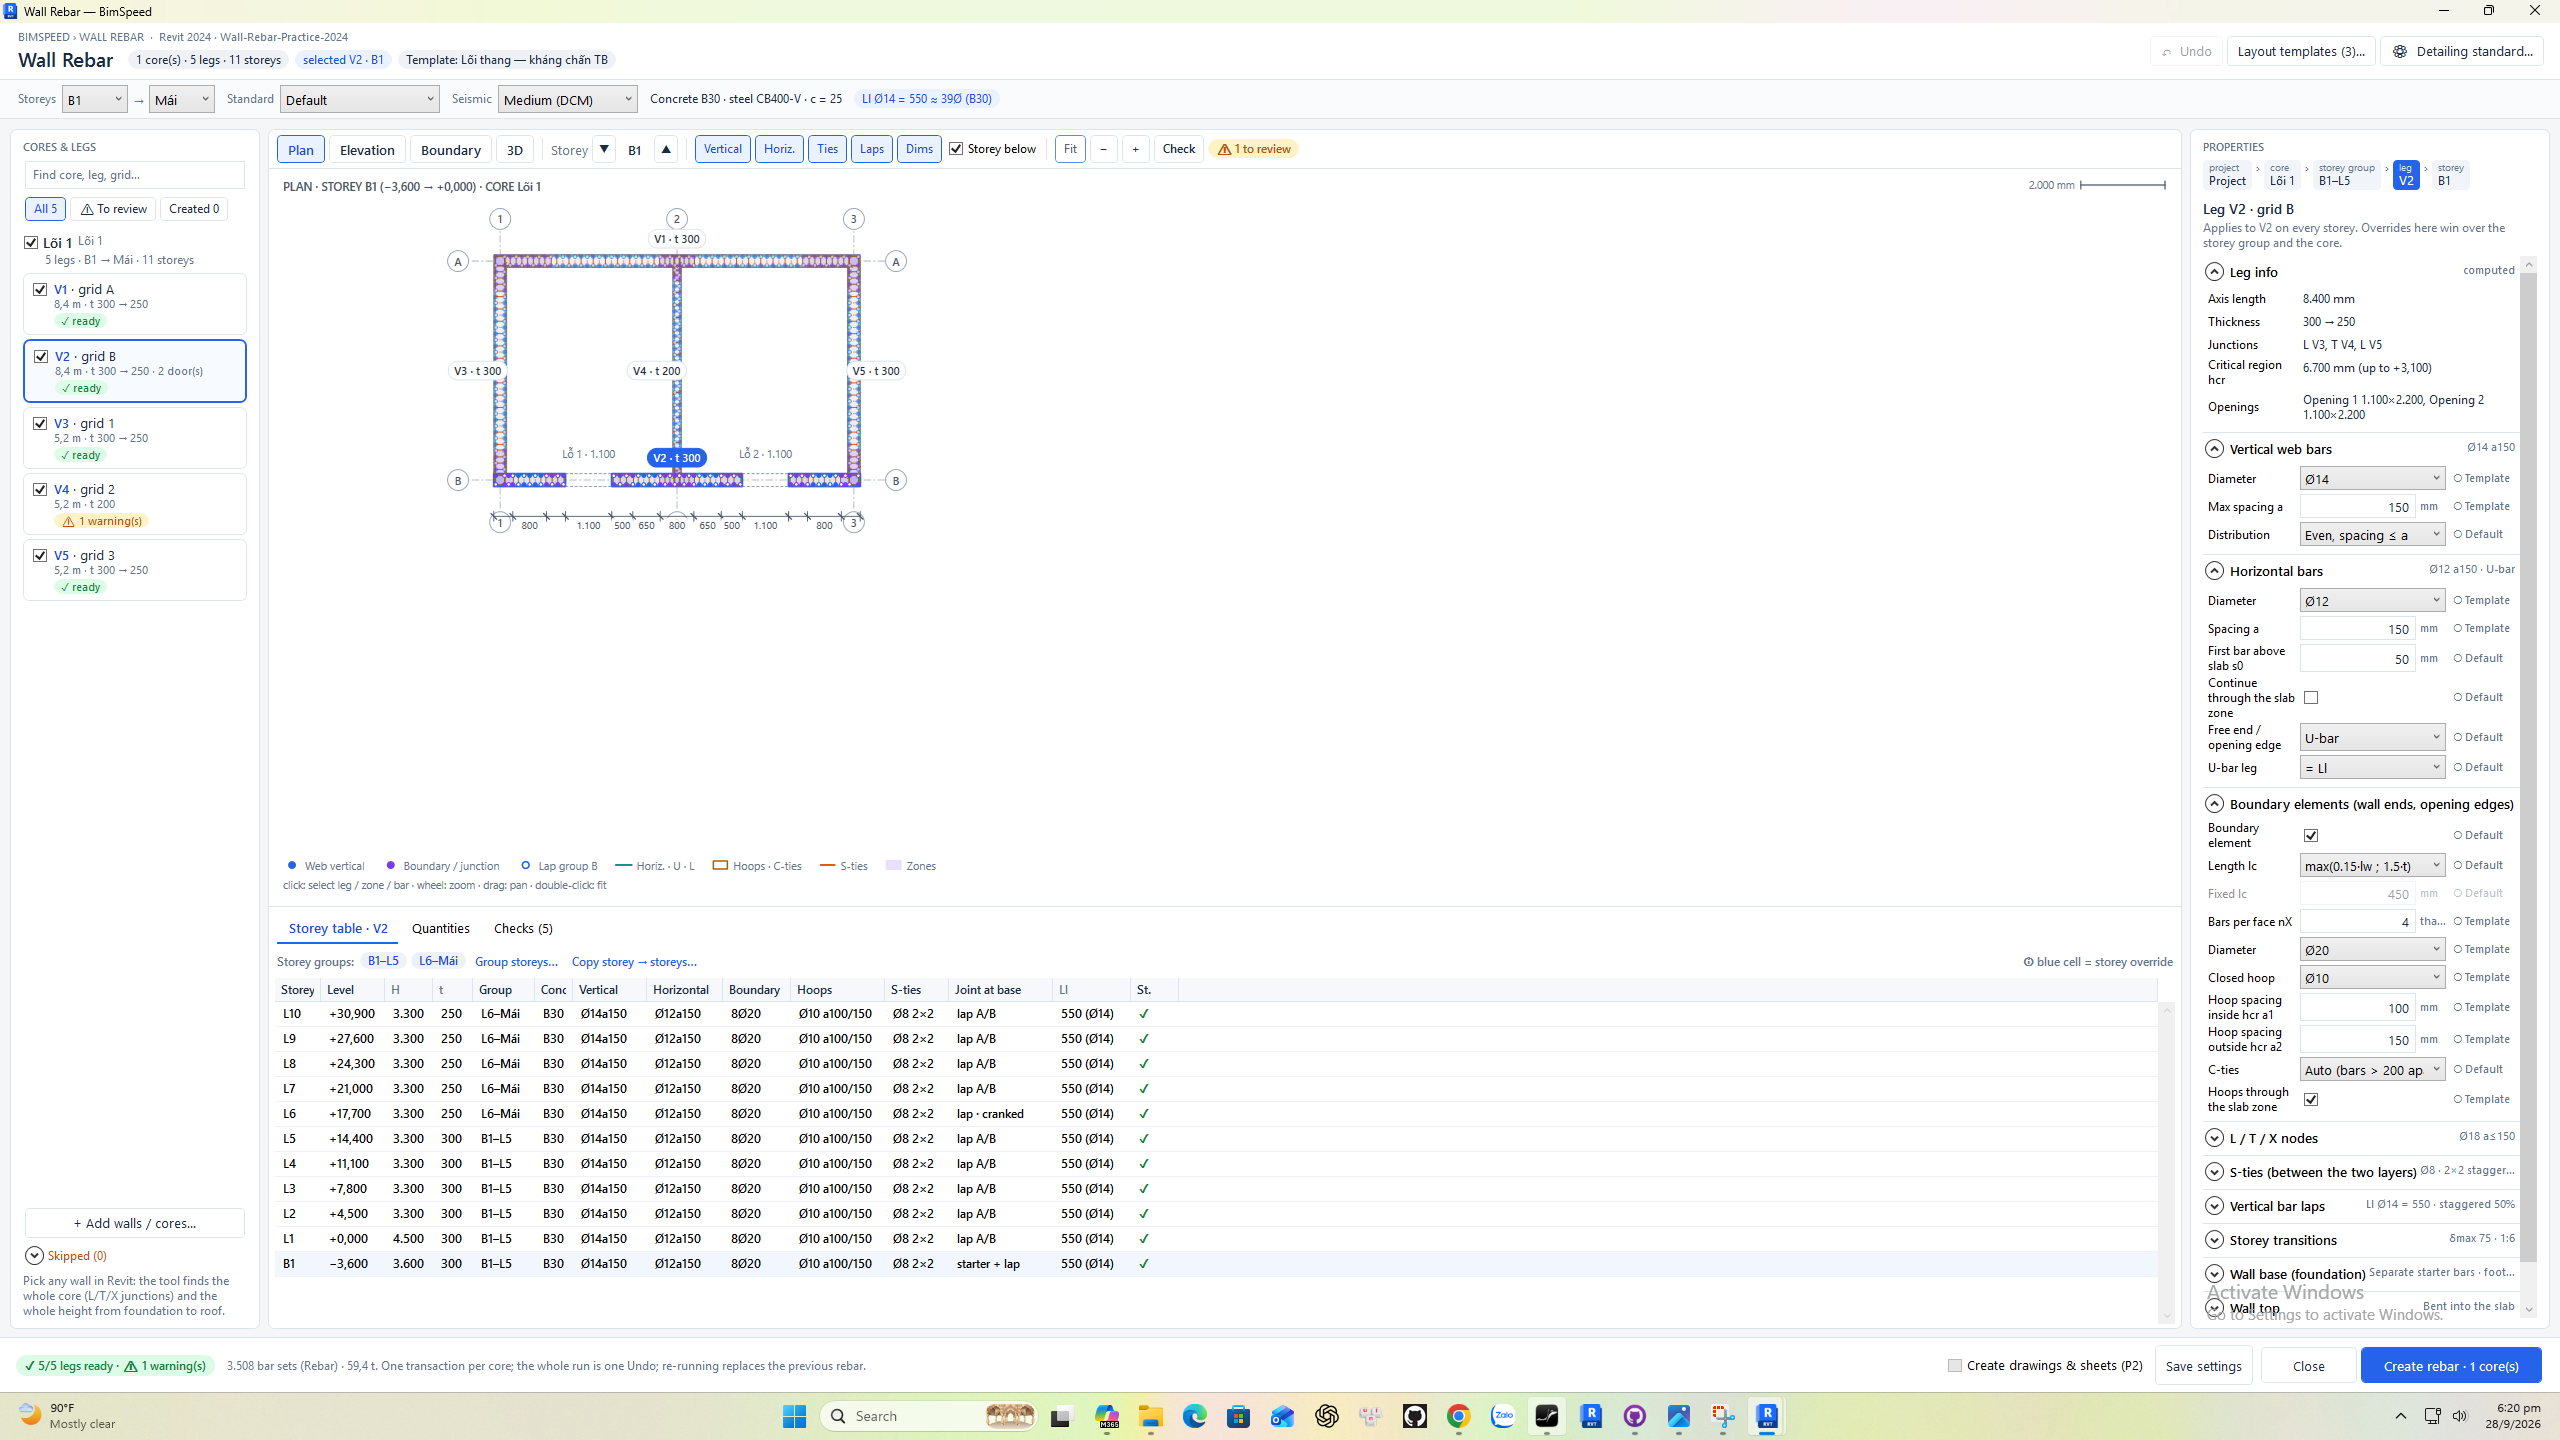Disable the Storey below checkbox
Screen dimensions: 2560x1440
[x=956, y=149]
